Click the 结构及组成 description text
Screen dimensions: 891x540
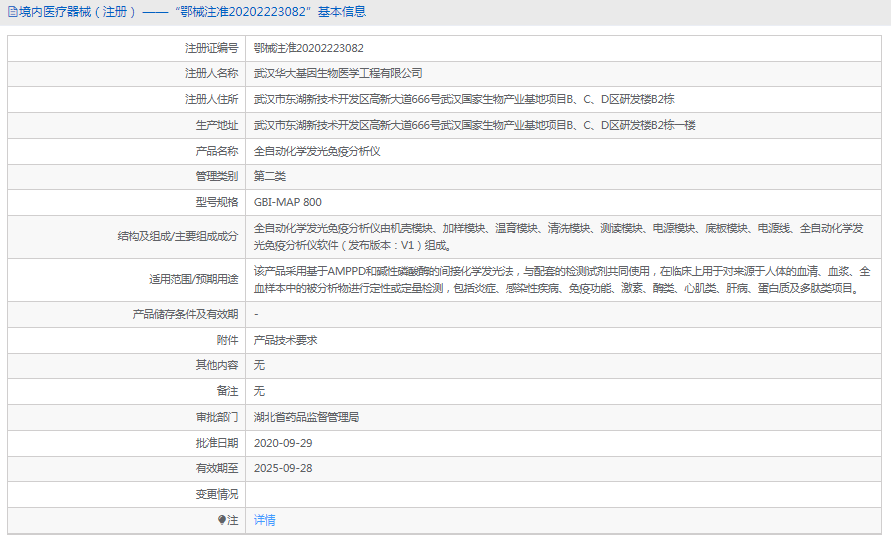pos(559,236)
